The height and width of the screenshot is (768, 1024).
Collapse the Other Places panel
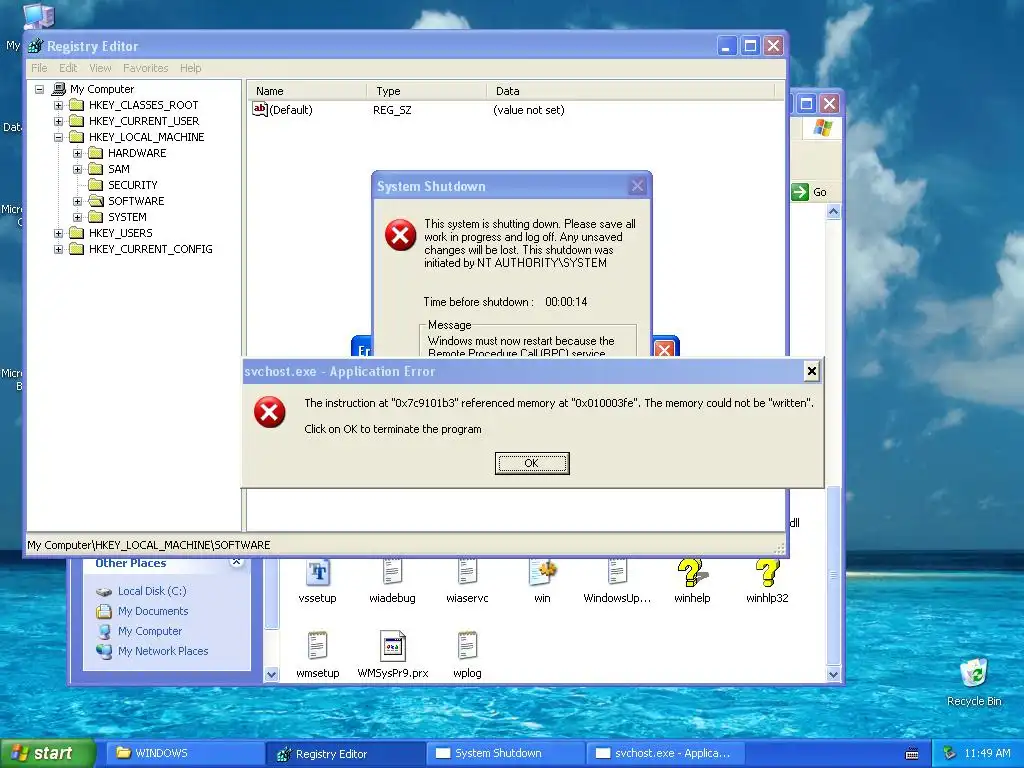click(x=236, y=562)
